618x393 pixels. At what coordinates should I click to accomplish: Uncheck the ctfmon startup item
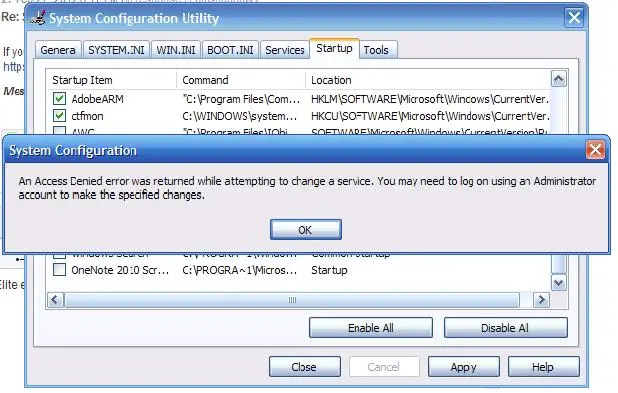[60, 116]
